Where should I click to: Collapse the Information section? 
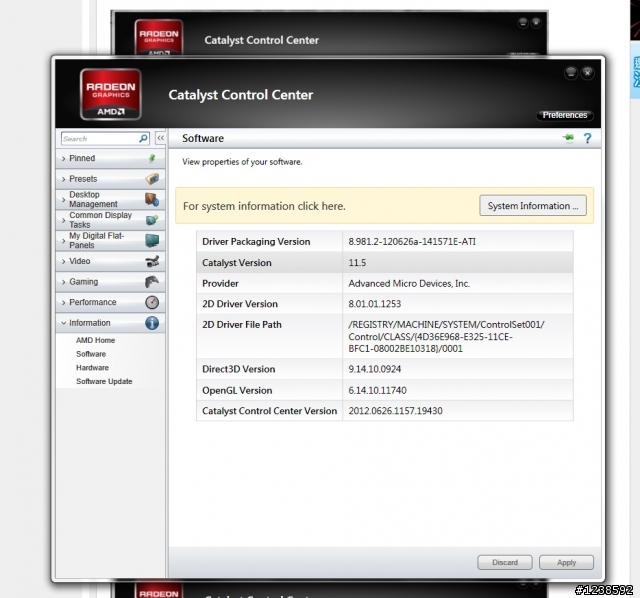pos(110,323)
